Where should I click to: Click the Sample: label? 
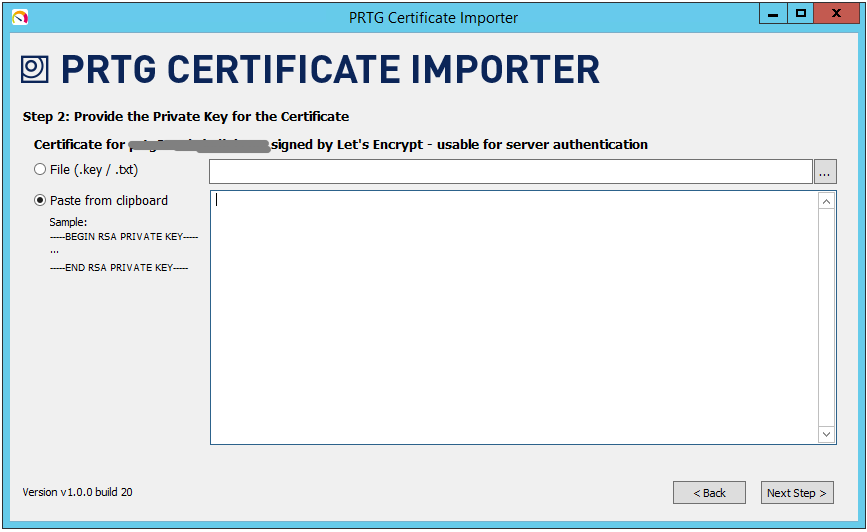coord(68,222)
